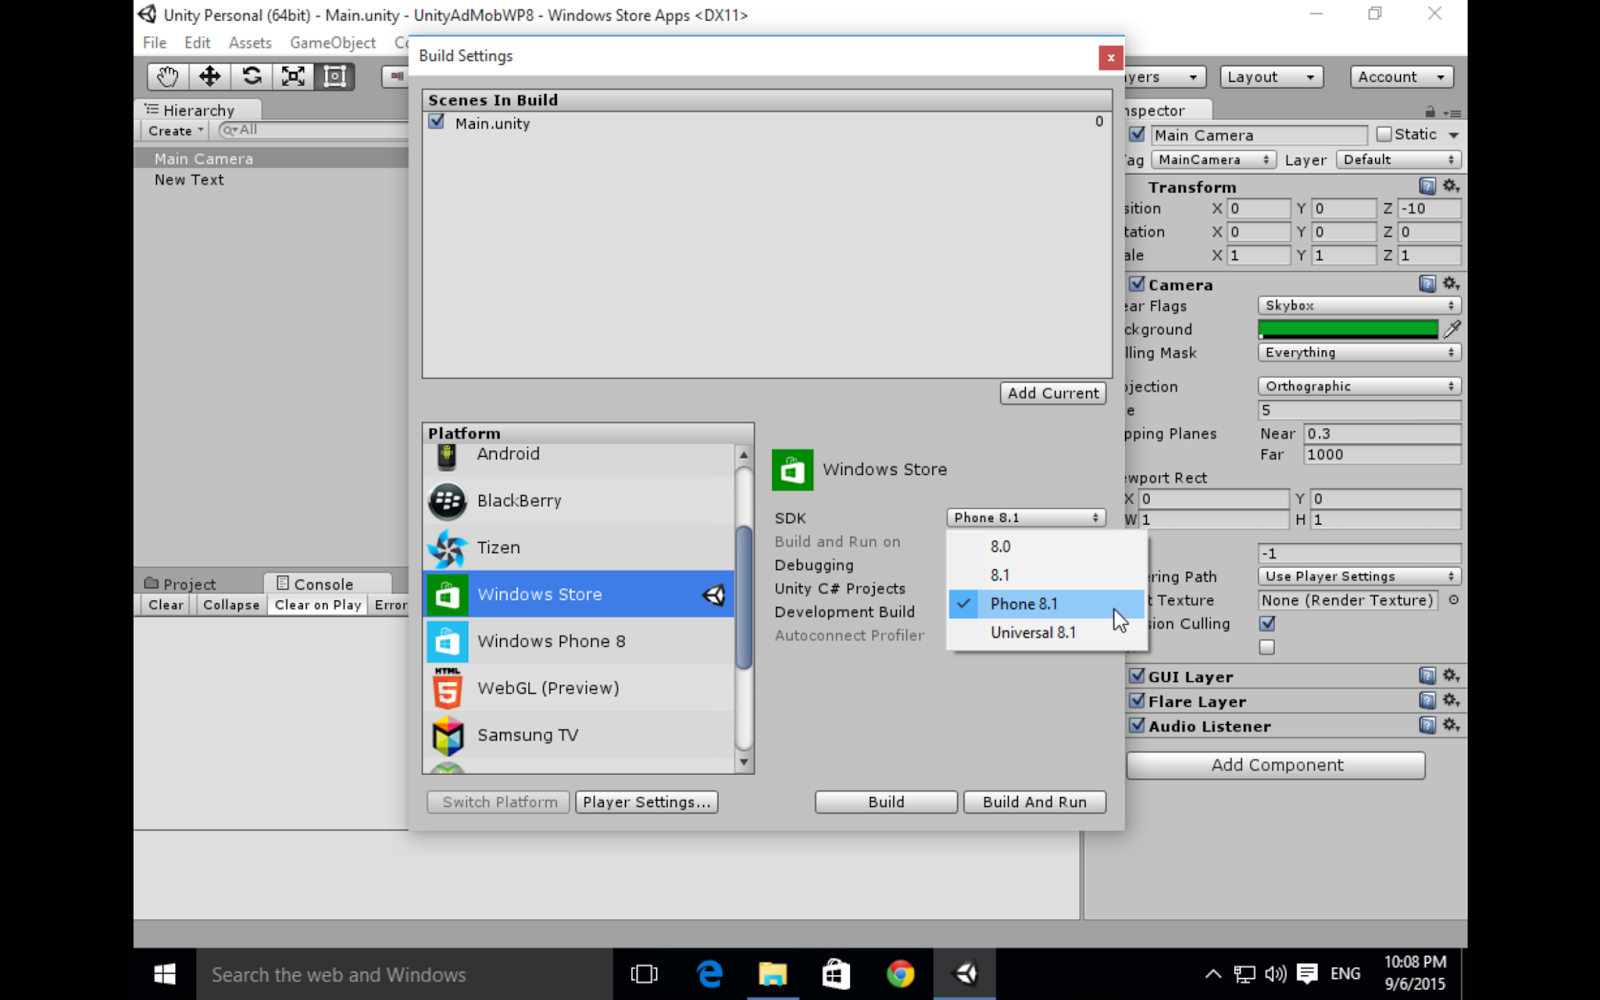Screen dimensions: 1600x1000
Task: Open the Layer Default dropdown
Action: [x=1398, y=160]
